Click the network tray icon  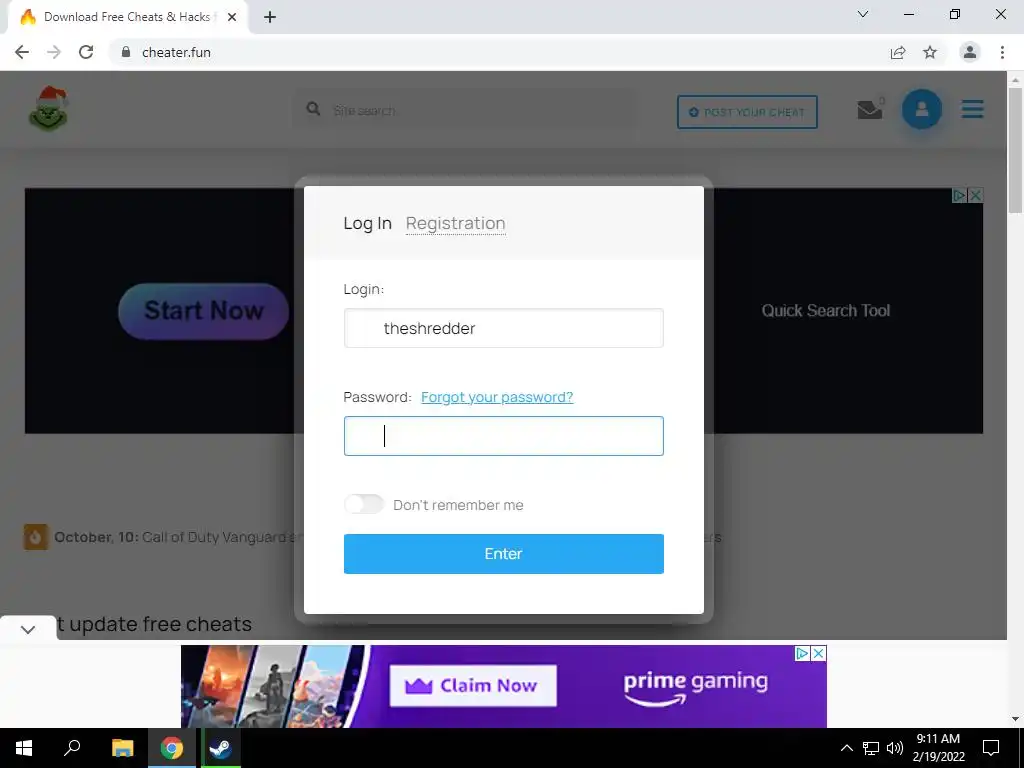[871, 748]
